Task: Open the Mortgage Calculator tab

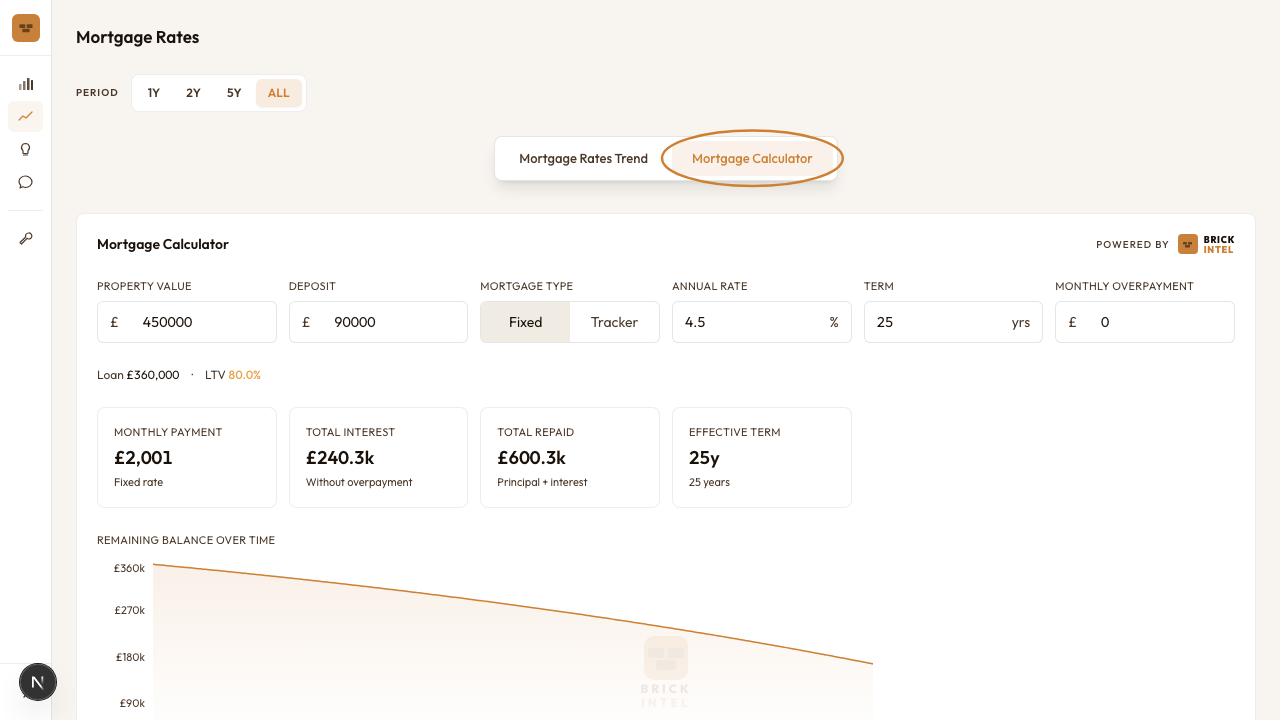Action: (x=752, y=158)
